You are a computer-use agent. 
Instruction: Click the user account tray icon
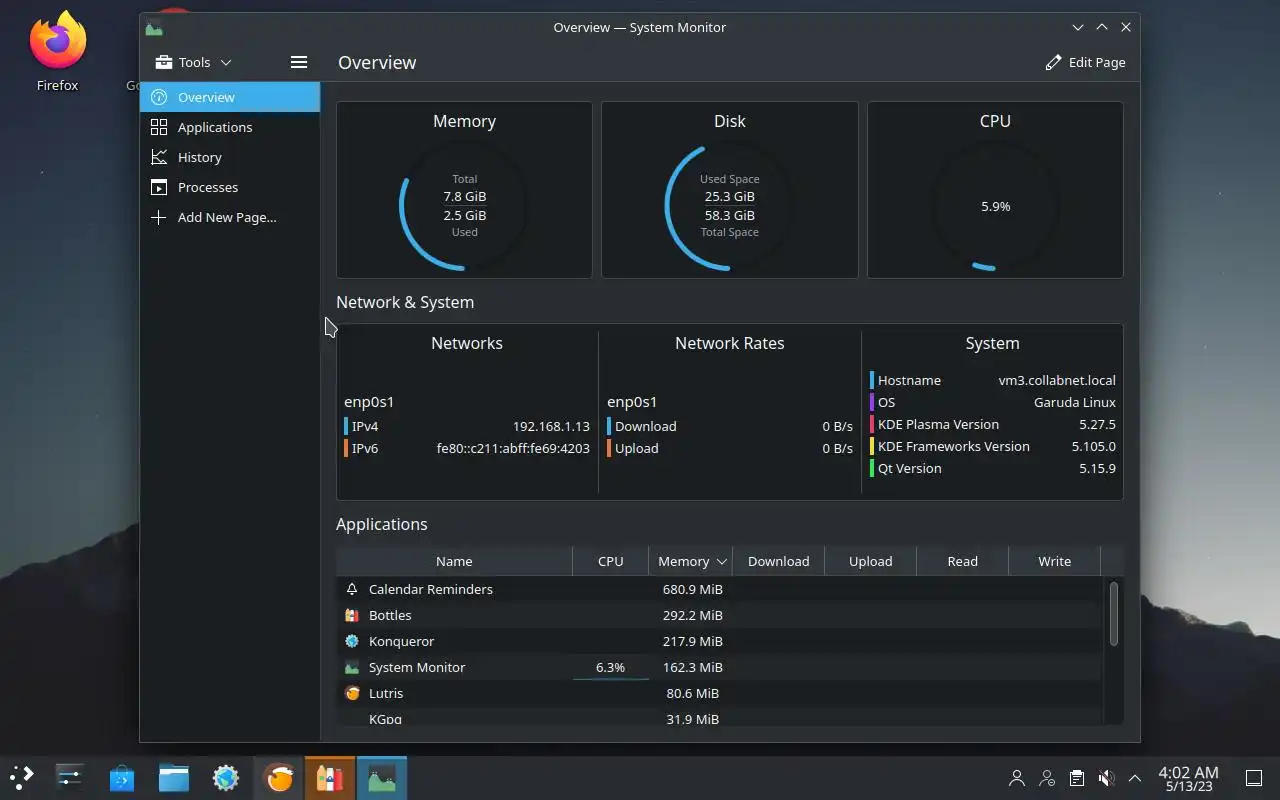(1017, 777)
